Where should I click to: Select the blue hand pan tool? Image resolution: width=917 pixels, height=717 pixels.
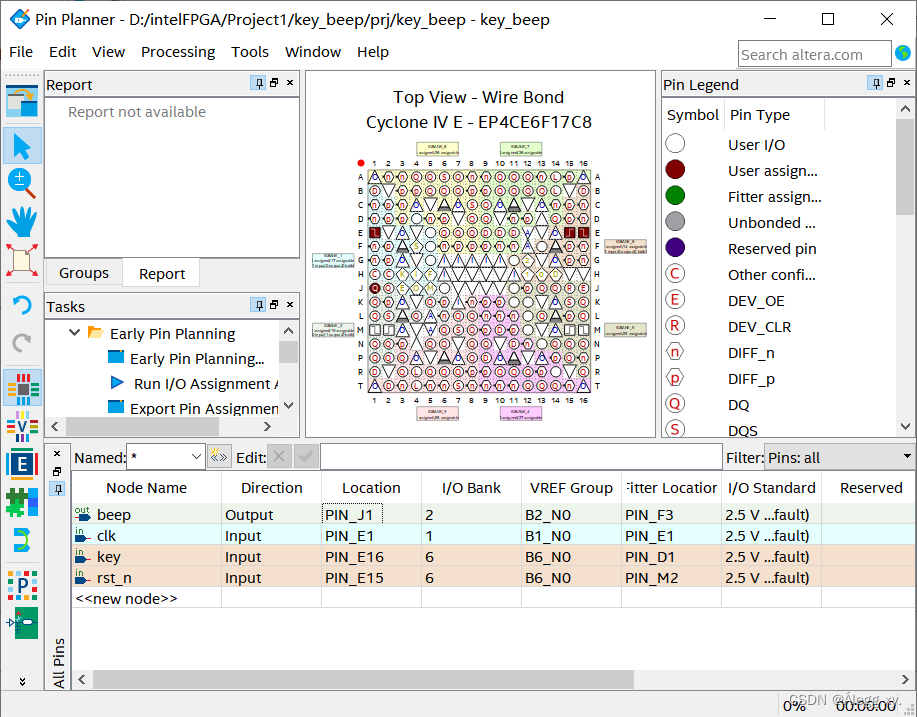[22, 221]
